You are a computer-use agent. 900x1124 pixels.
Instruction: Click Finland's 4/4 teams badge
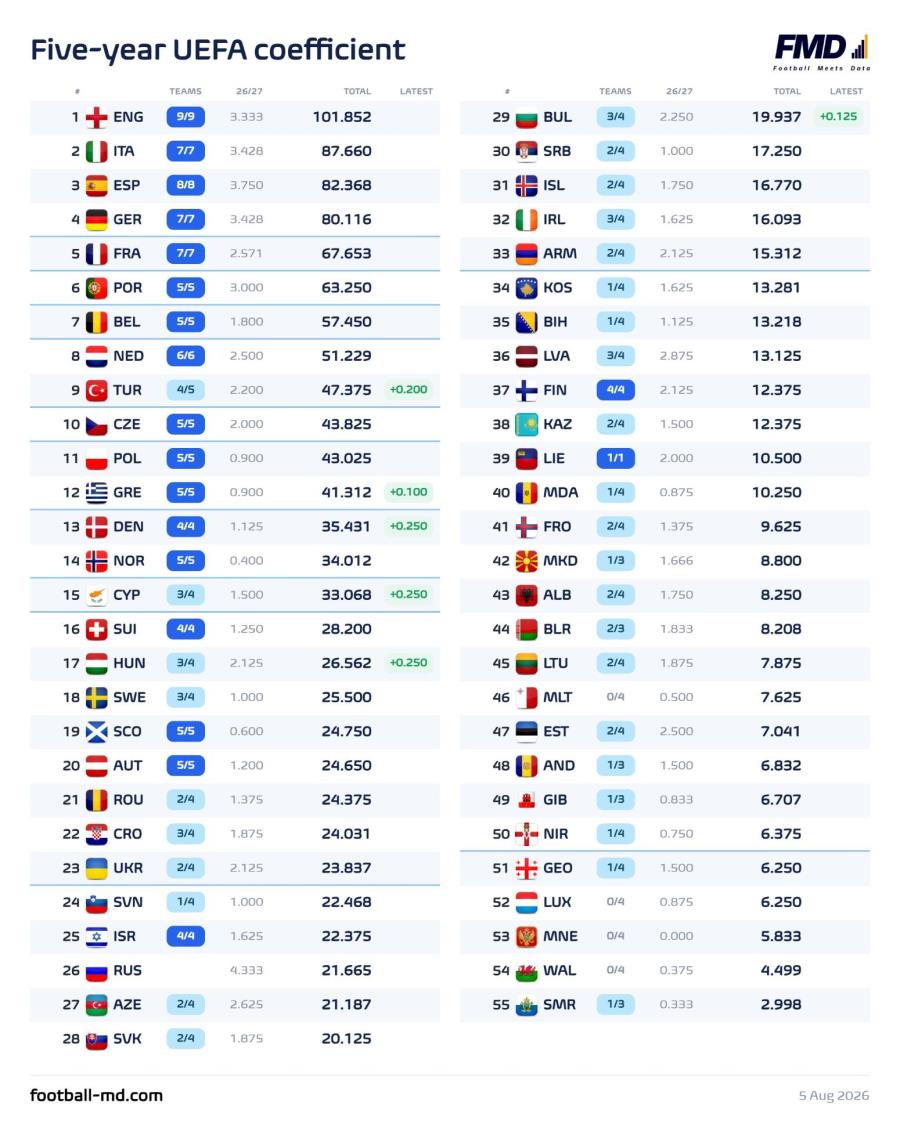pyautogui.click(x=616, y=390)
